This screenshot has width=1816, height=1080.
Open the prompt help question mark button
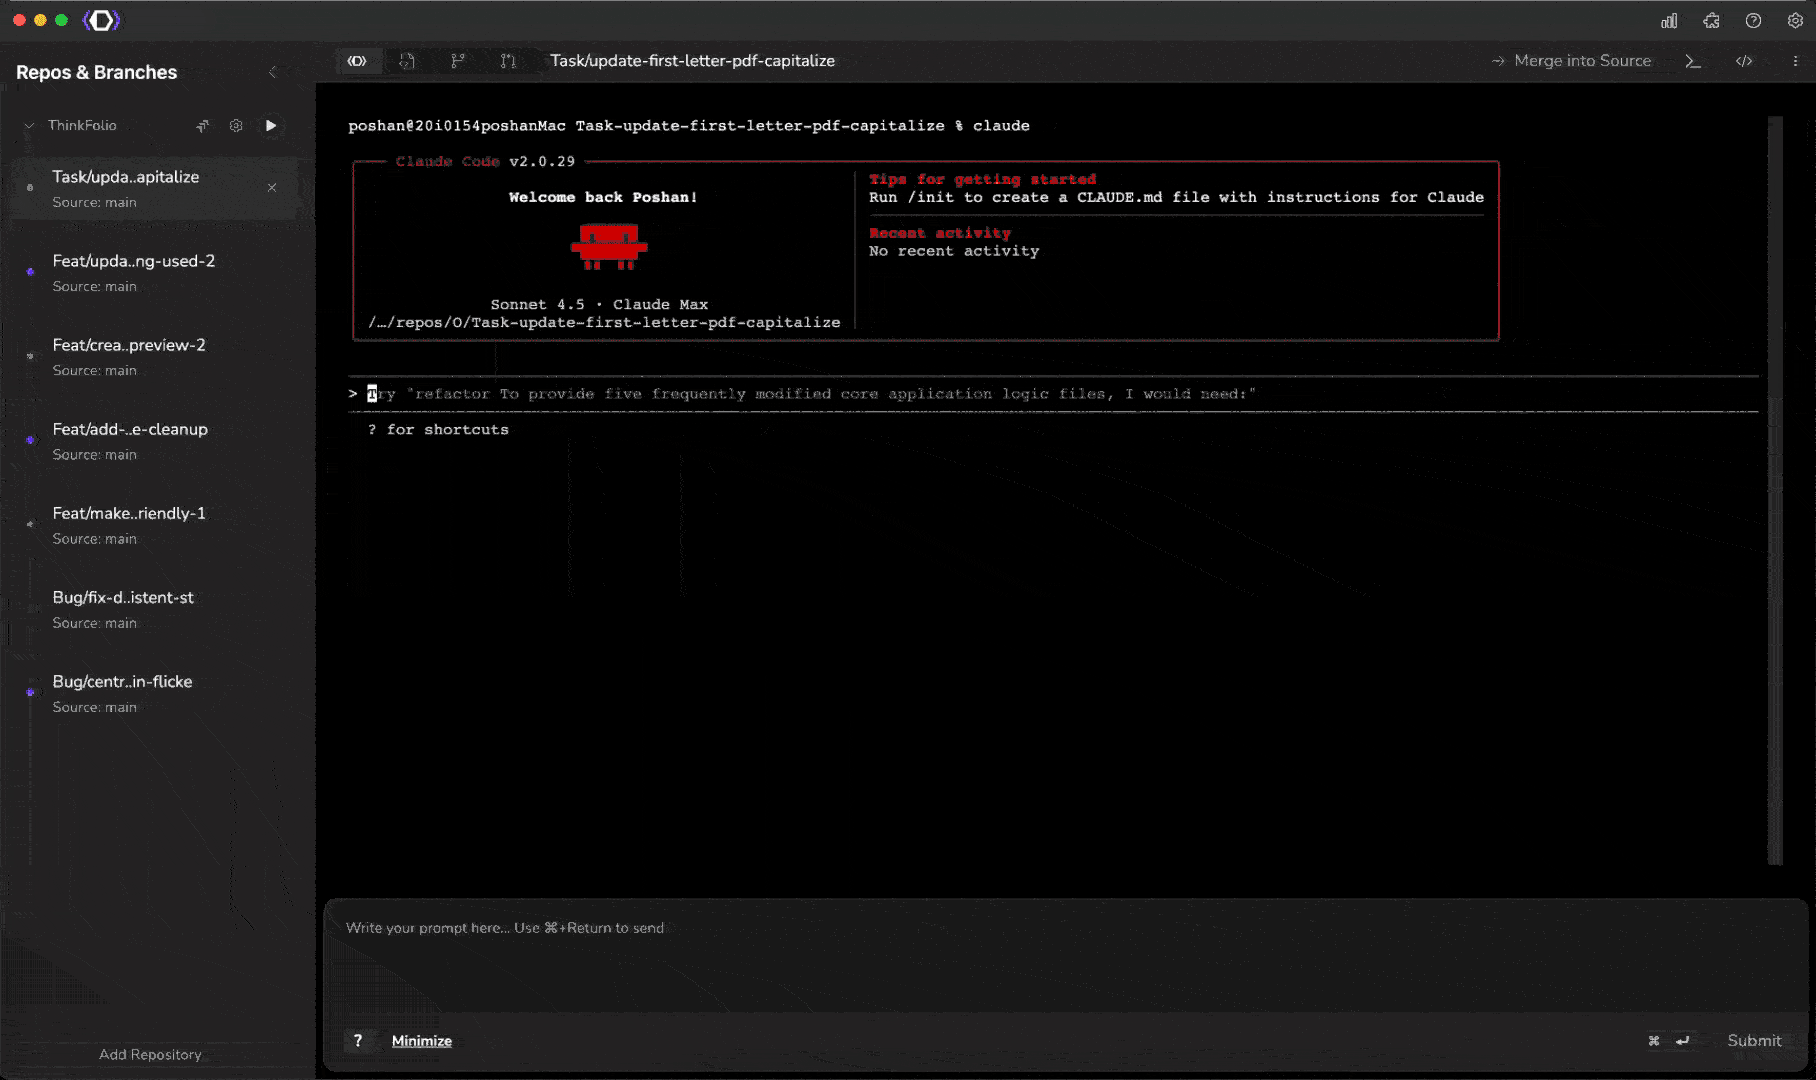tap(358, 1041)
